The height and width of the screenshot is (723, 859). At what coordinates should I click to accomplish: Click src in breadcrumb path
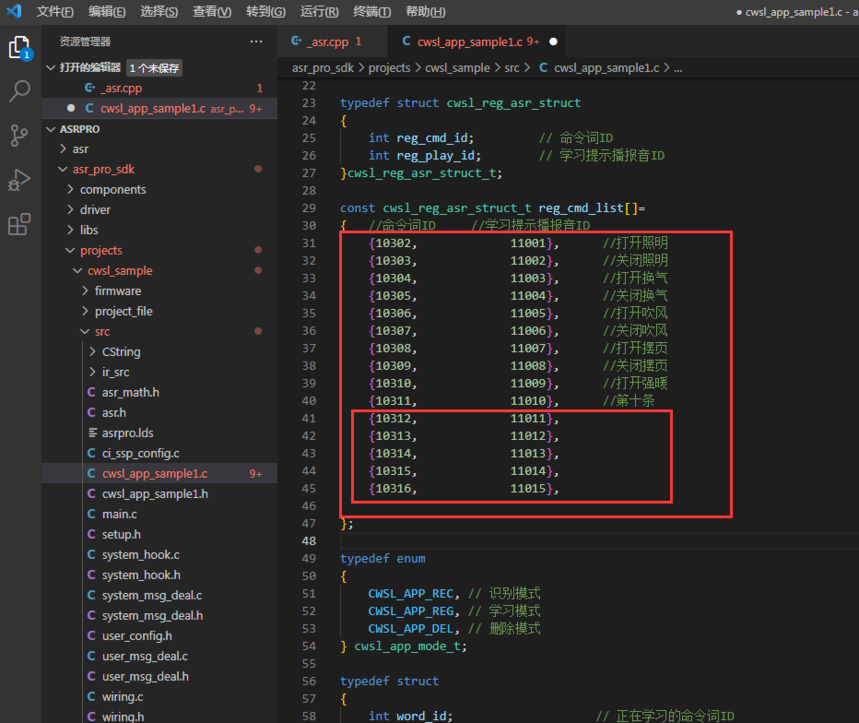[512, 68]
